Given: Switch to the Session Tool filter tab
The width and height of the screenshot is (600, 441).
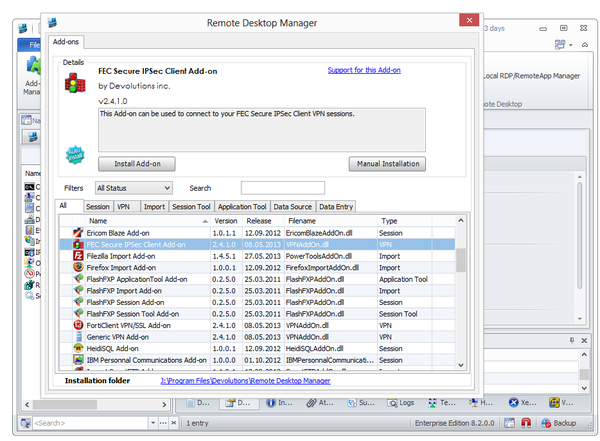Looking at the screenshot, I should pos(191,207).
